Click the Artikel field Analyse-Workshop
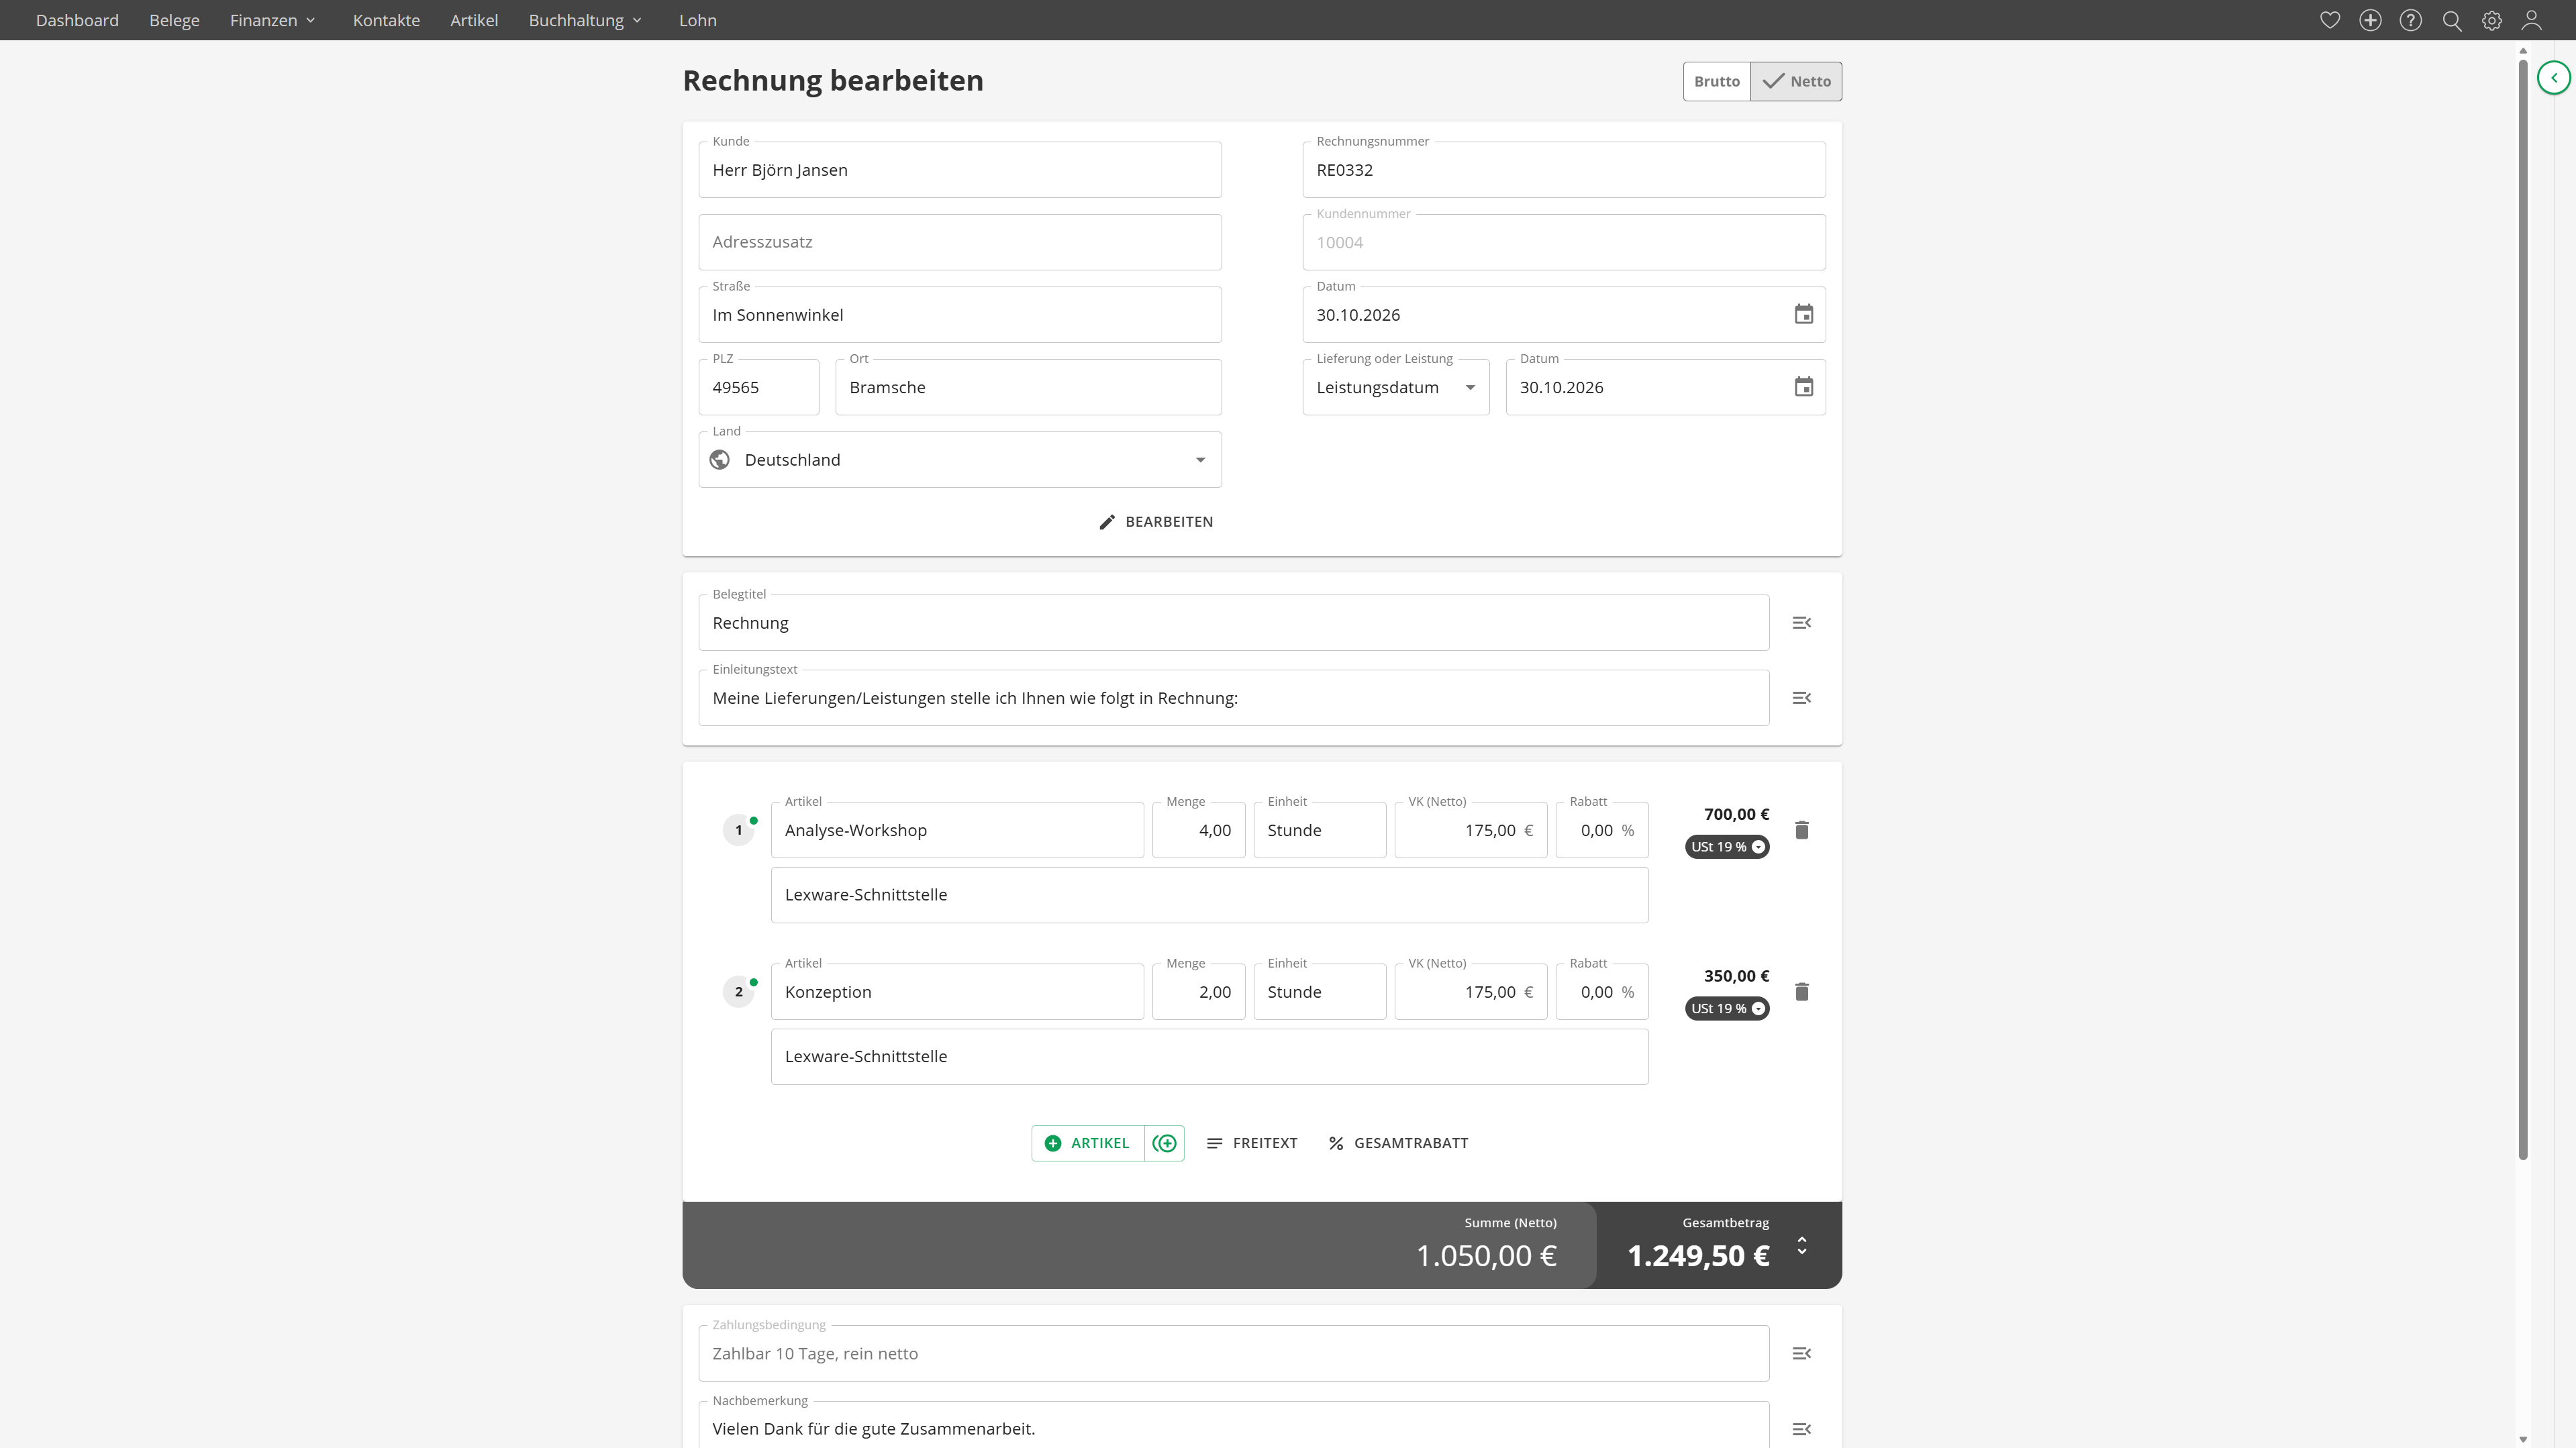Viewport: 2576px width, 1448px height. tap(957, 830)
